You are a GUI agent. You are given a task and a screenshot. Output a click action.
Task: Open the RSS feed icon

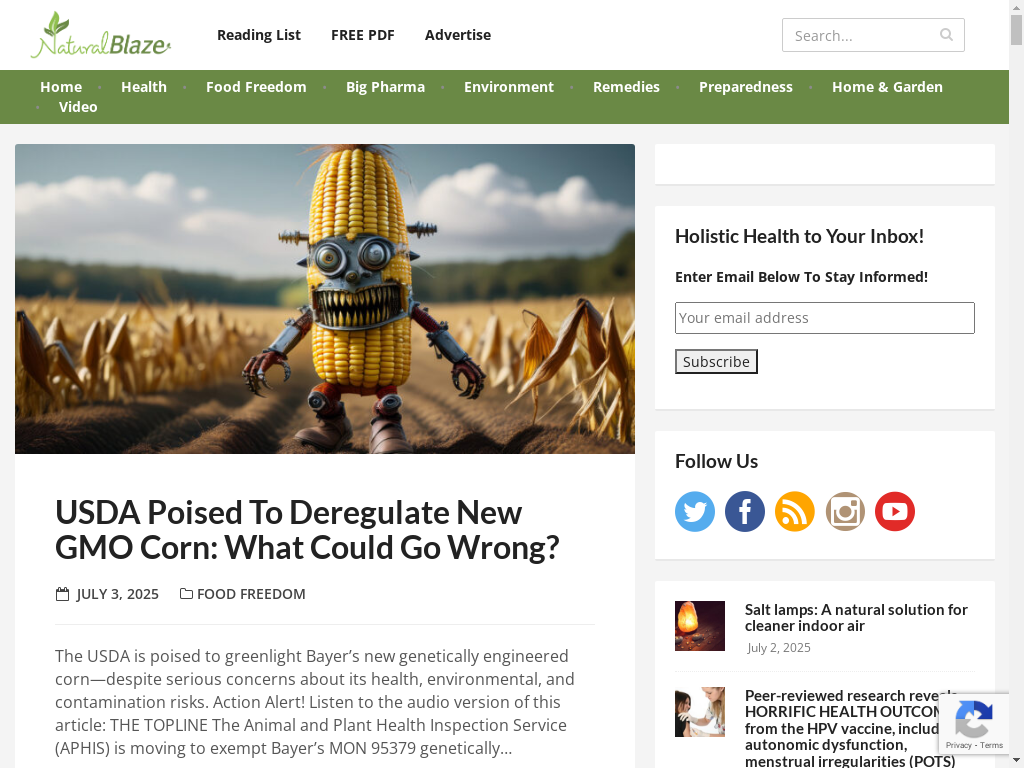[795, 511]
